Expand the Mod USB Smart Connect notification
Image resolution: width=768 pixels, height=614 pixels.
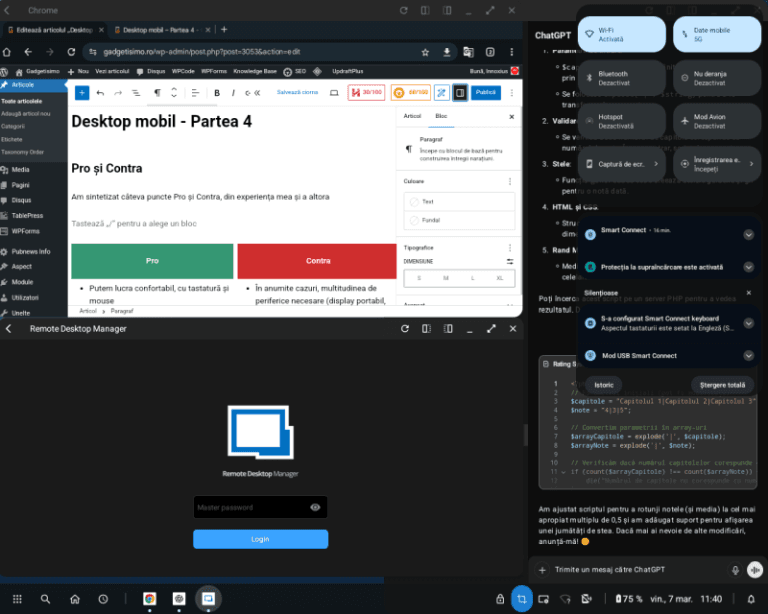[x=748, y=355]
